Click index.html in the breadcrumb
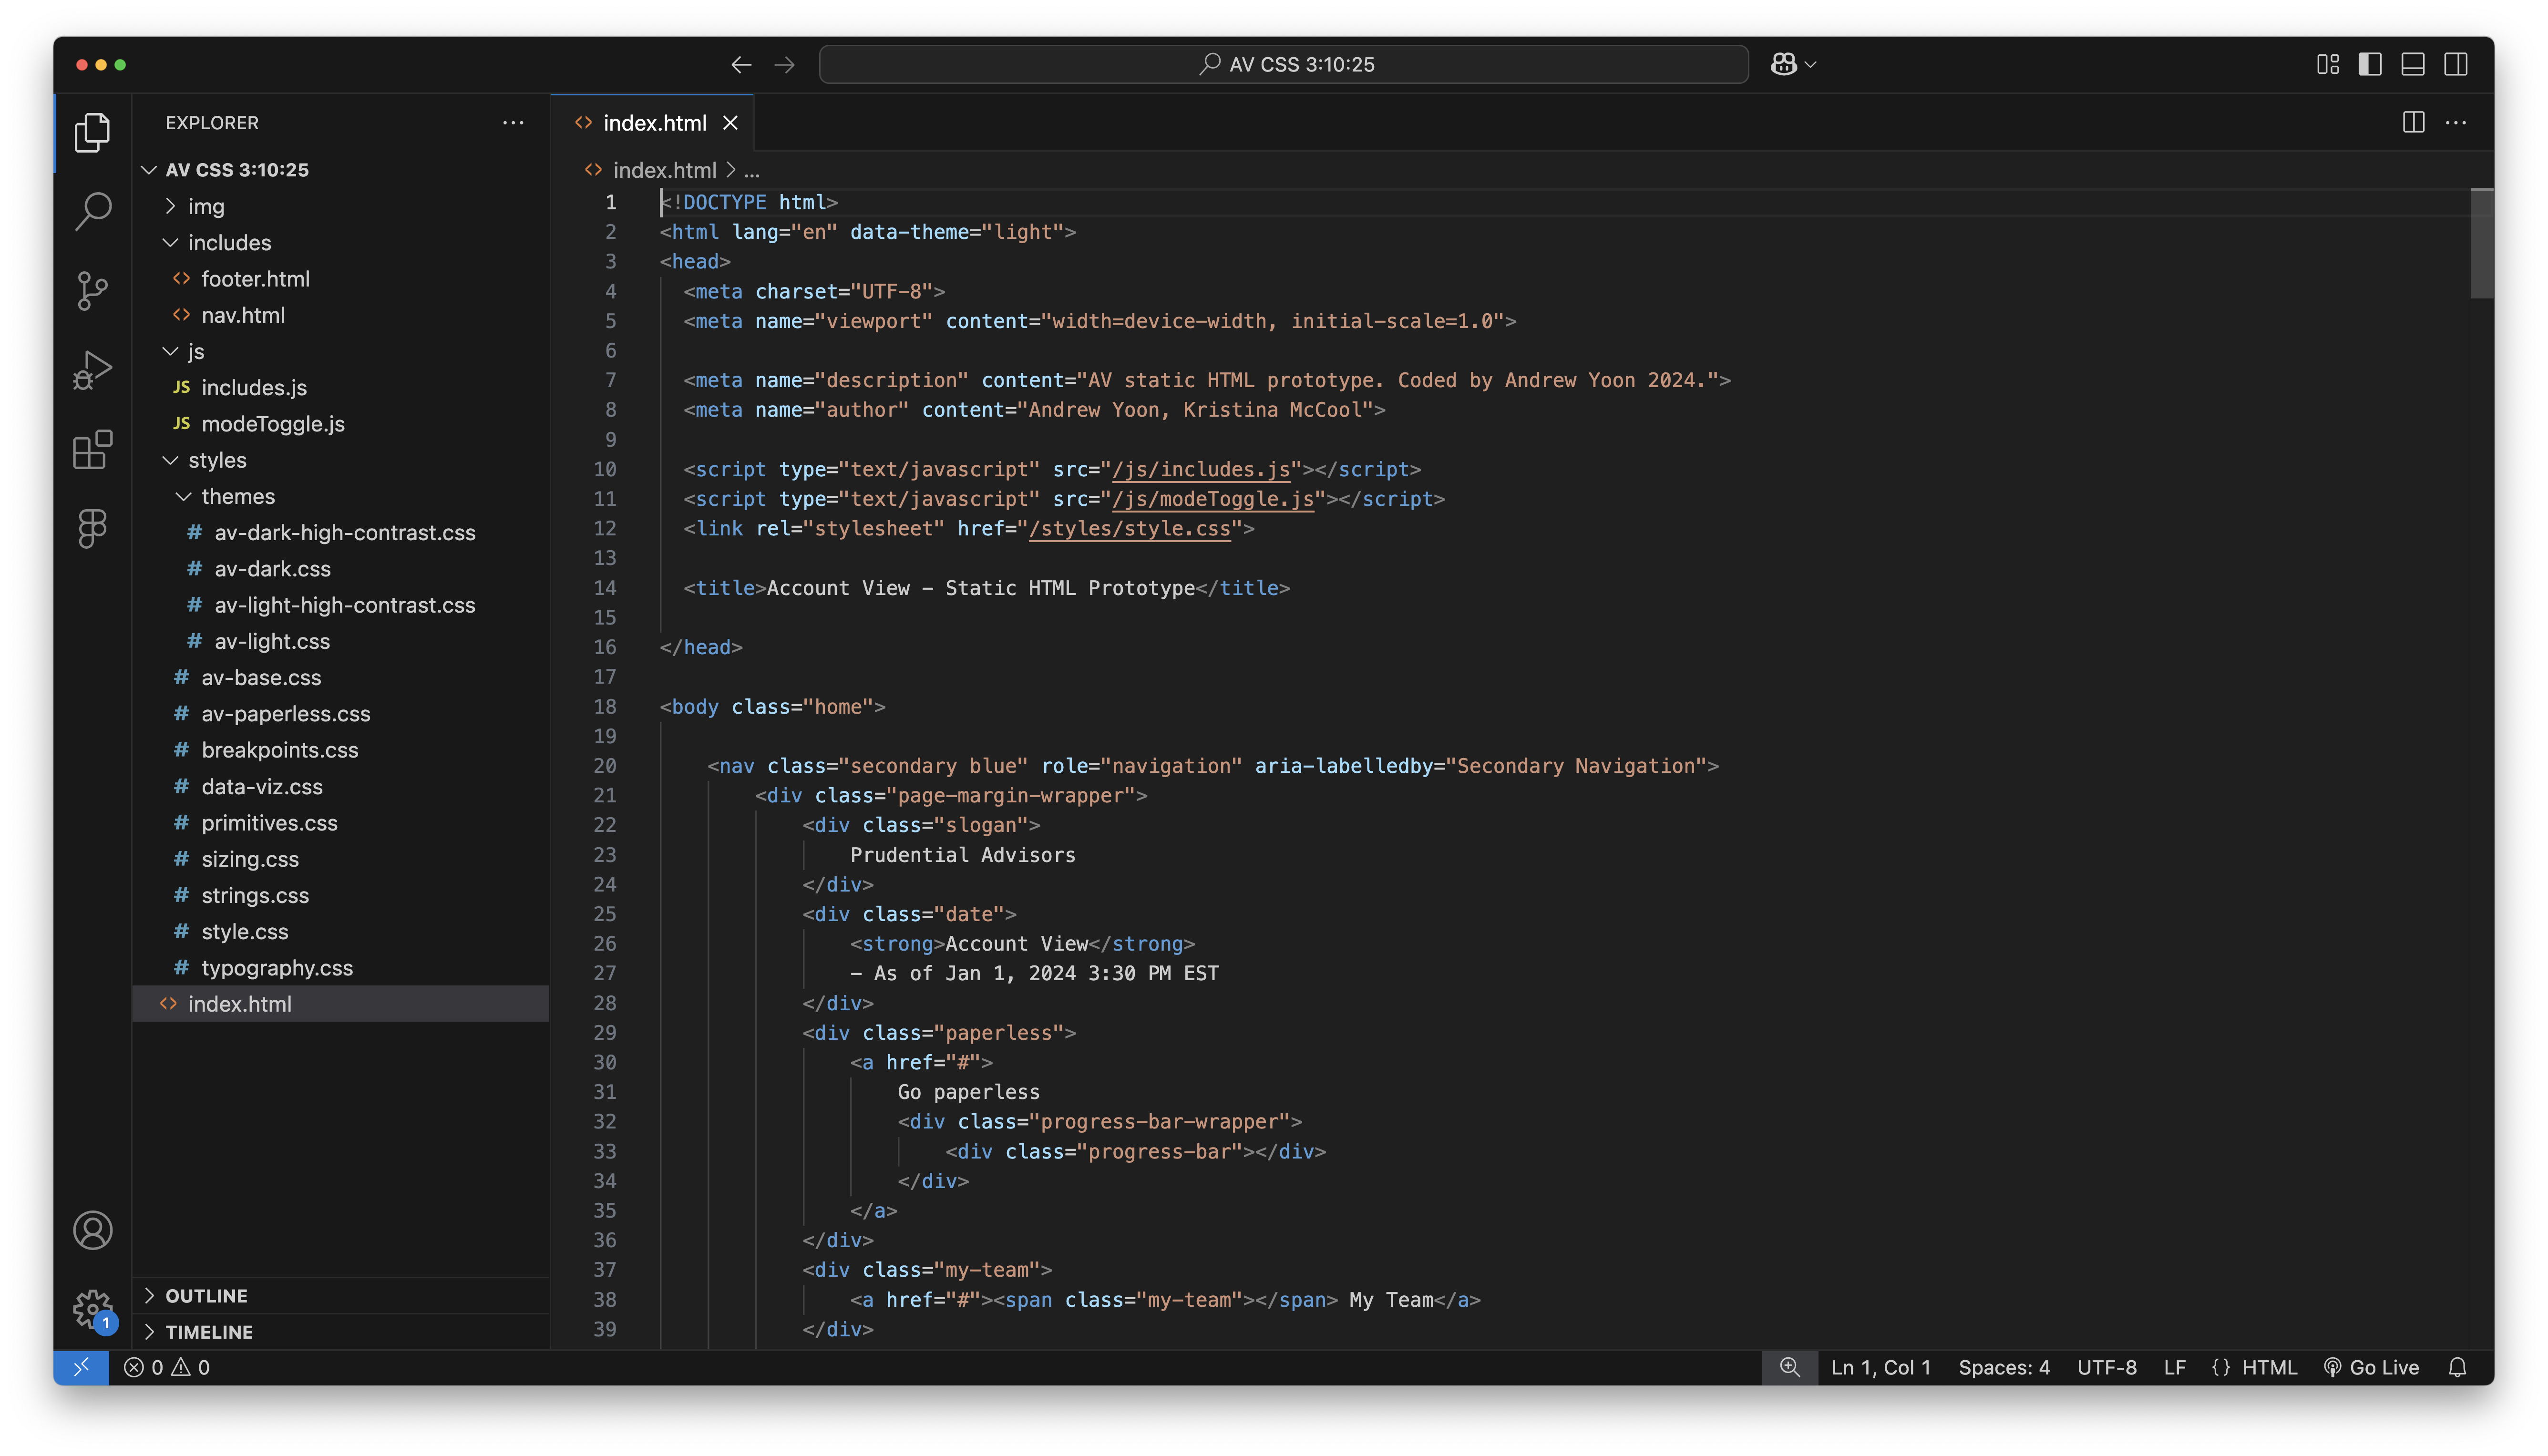This screenshot has width=2548, height=1456. 664,170
